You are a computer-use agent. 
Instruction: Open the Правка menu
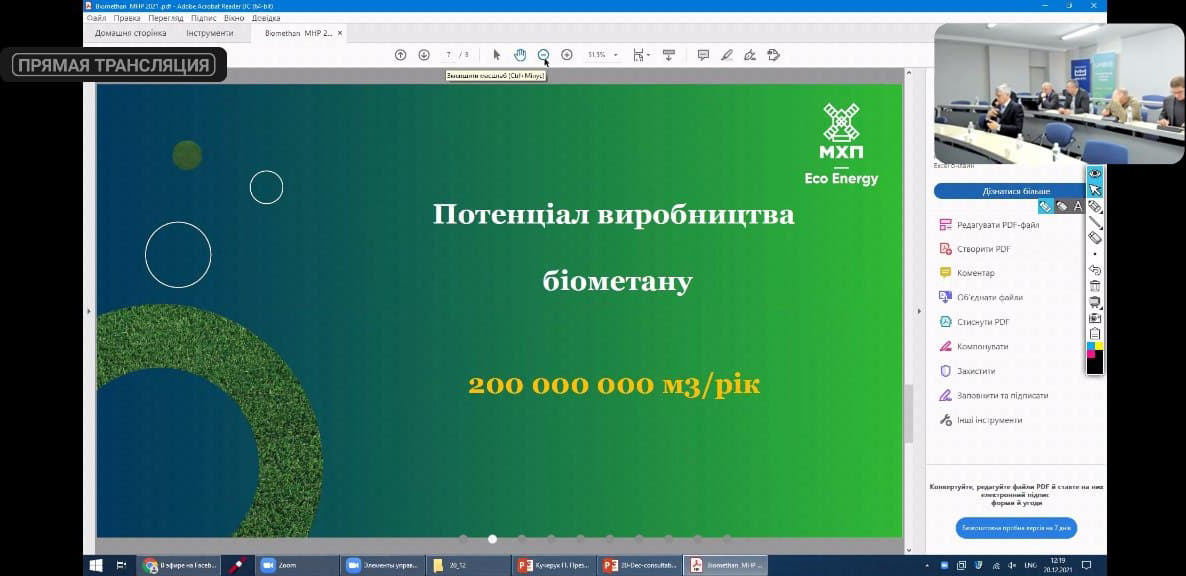[x=127, y=17]
